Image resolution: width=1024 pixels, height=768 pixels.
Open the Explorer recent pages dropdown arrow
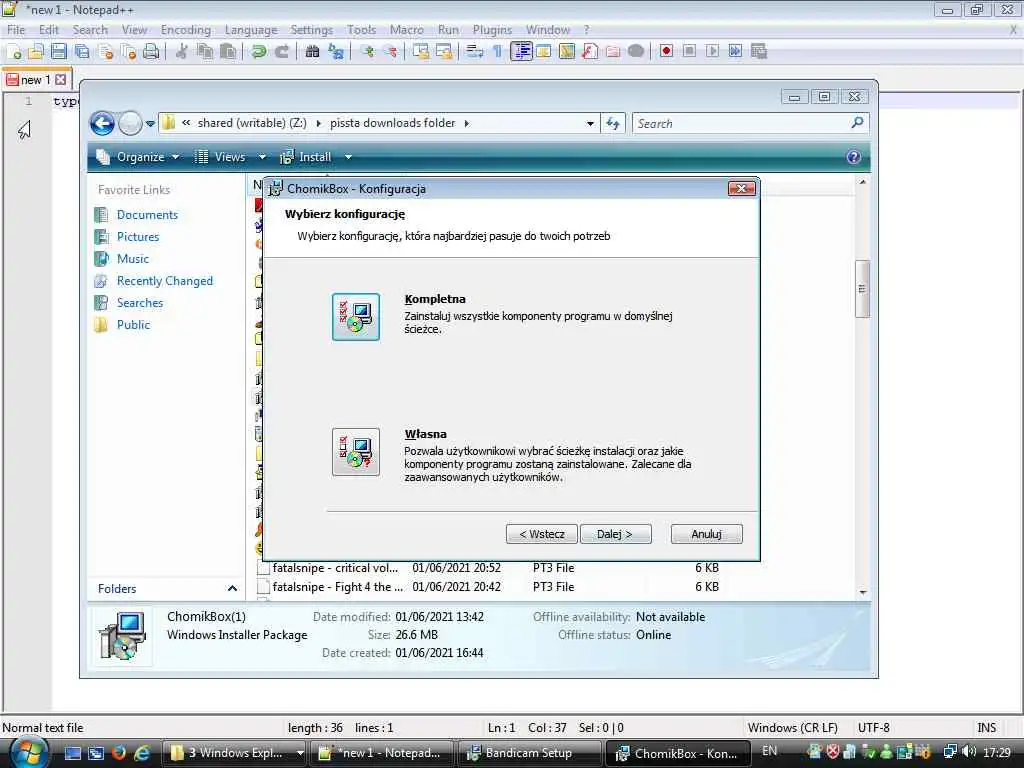tap(150, 123)
